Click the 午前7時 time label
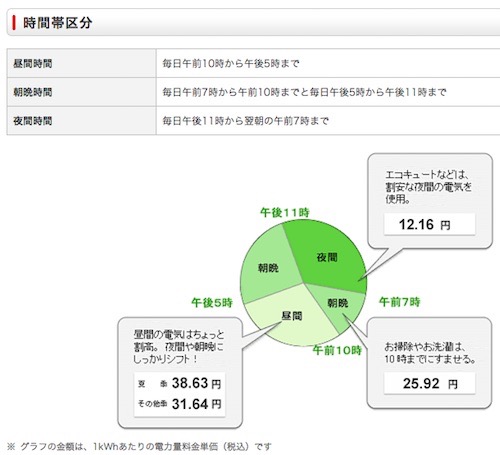The image size is (500, 455). point(400,302)
